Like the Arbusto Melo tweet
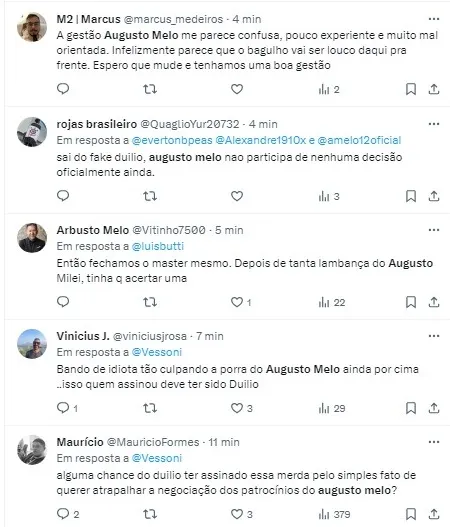 237,302
